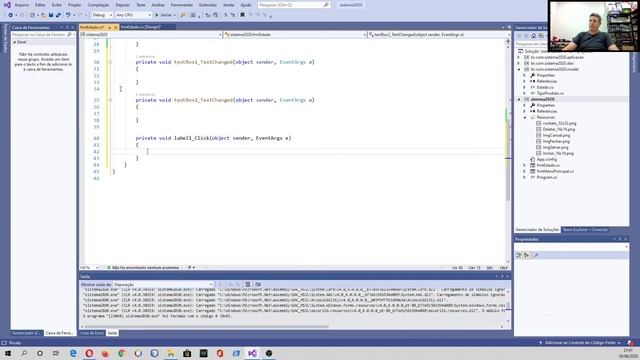Switch to the frmEstado.cs [Design] tab
The image size is (640, 360).
pos(141,27)
